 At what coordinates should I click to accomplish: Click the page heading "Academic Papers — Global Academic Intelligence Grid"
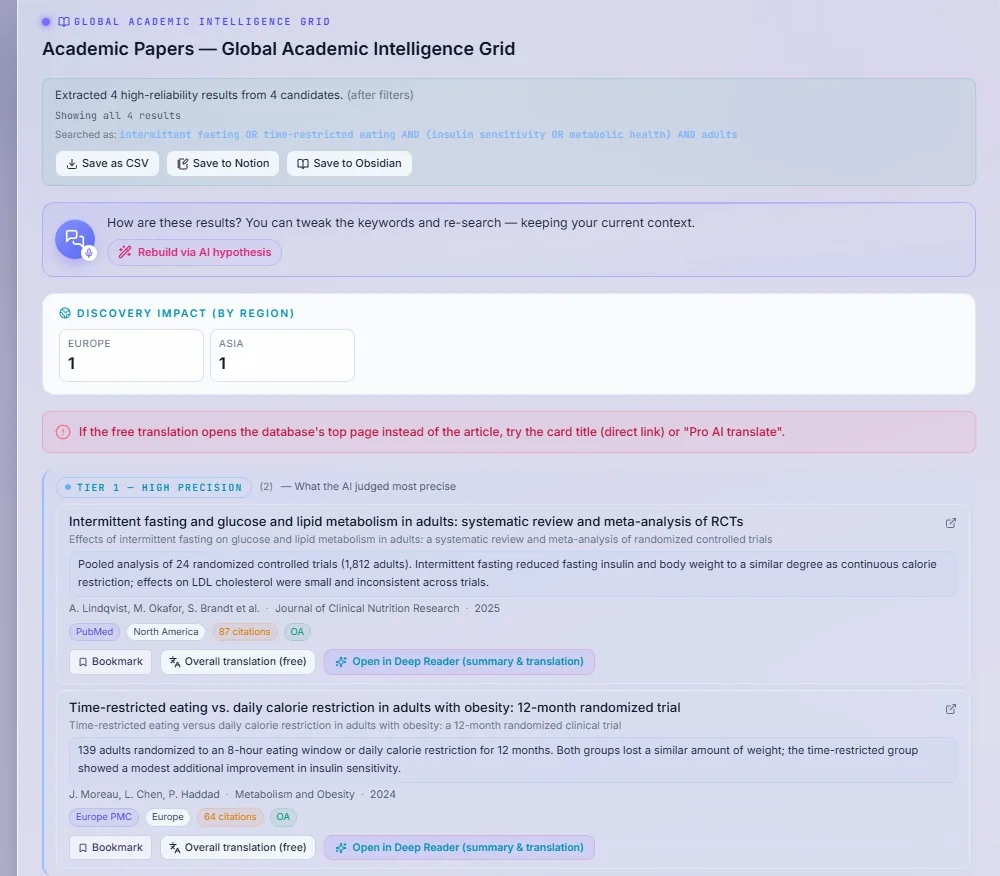(279, 49)
